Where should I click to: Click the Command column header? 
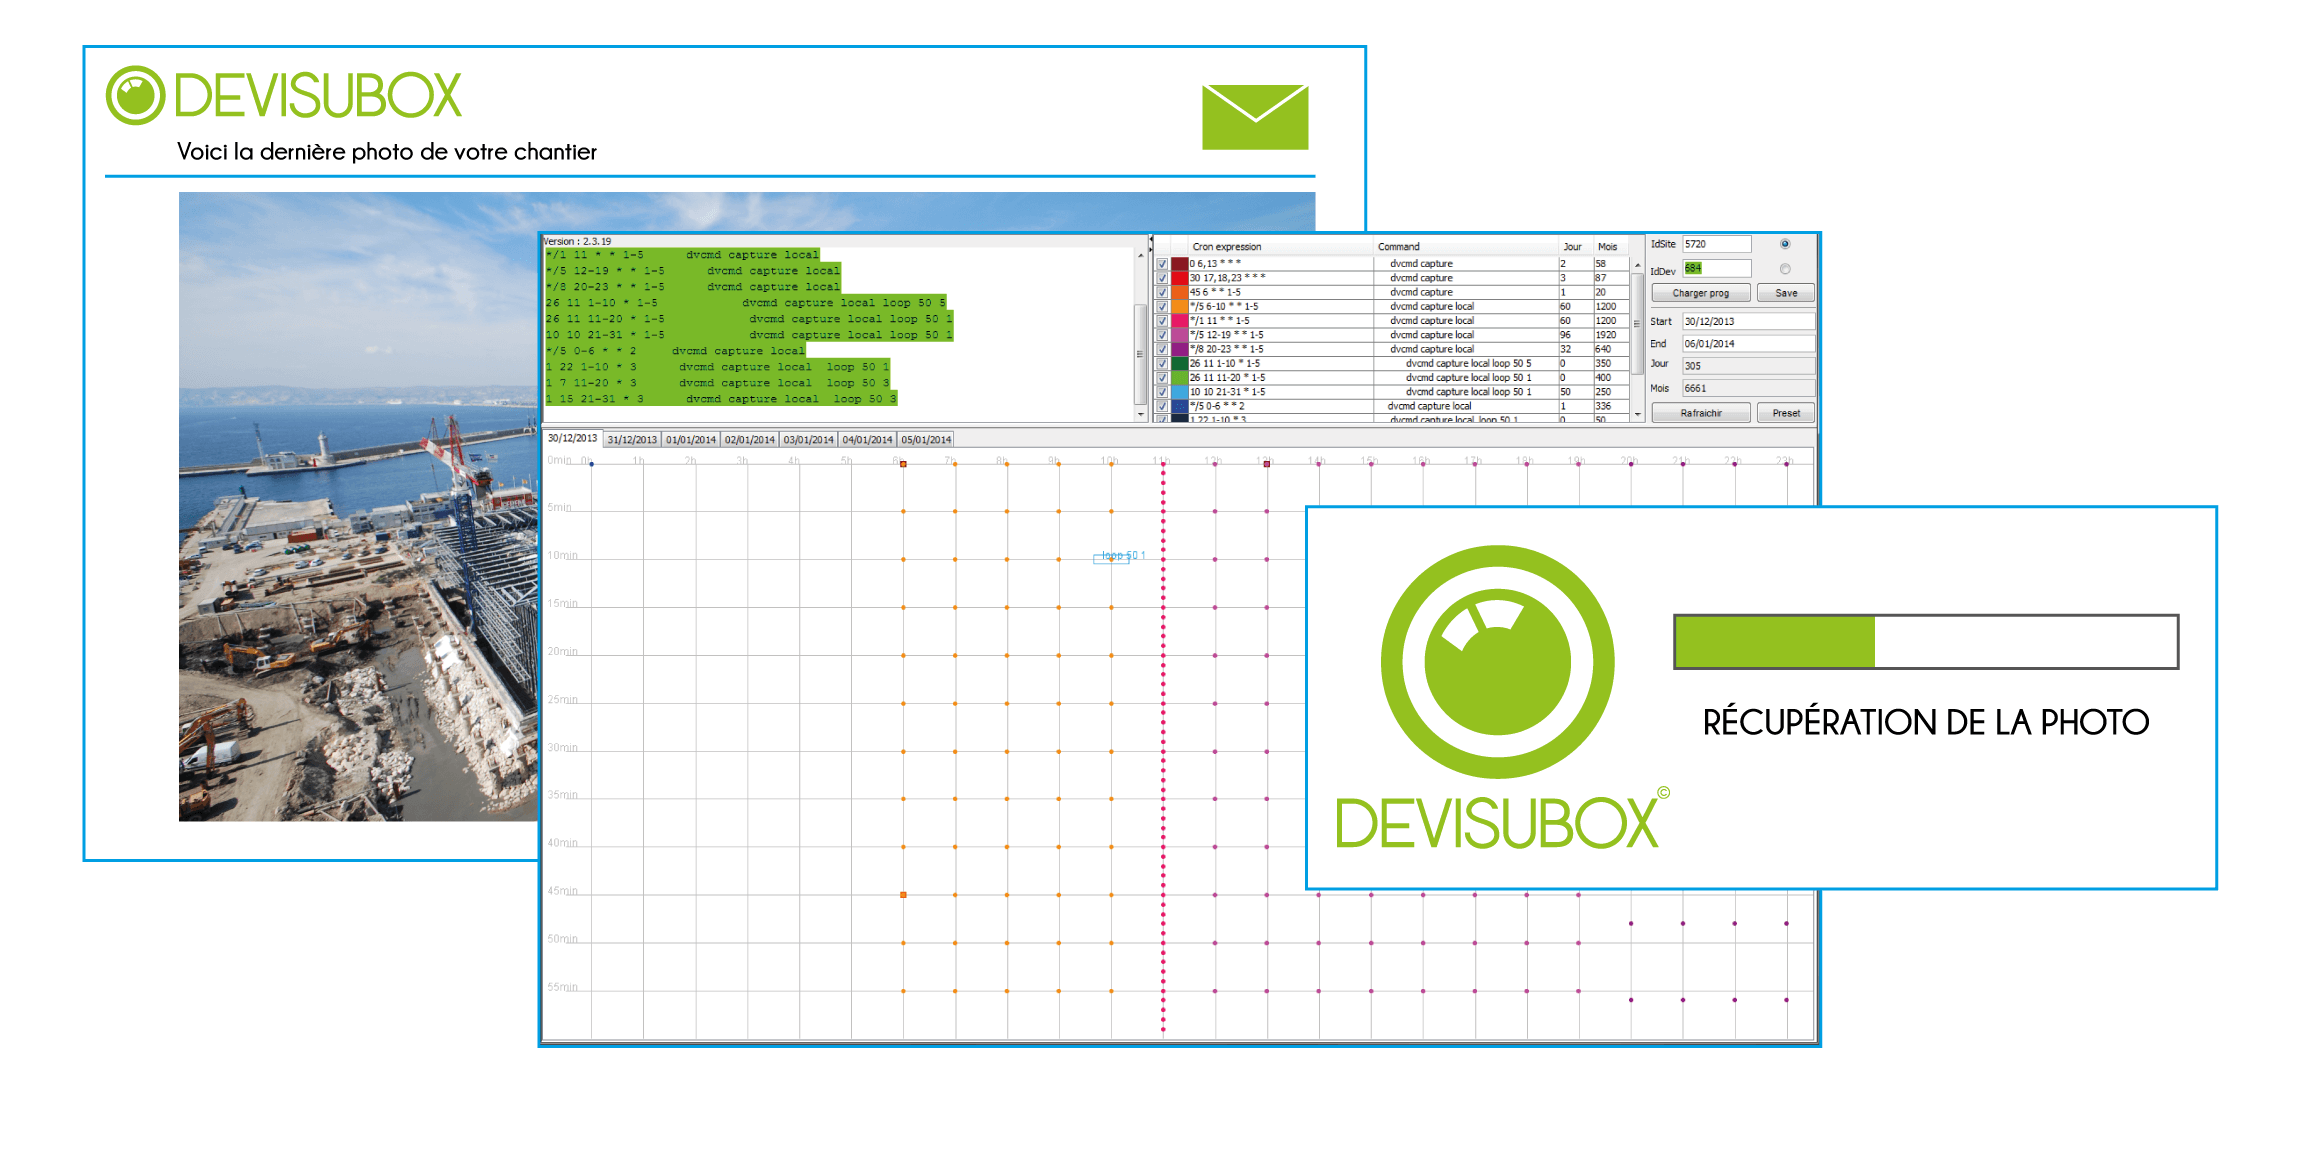[1466, 247]
